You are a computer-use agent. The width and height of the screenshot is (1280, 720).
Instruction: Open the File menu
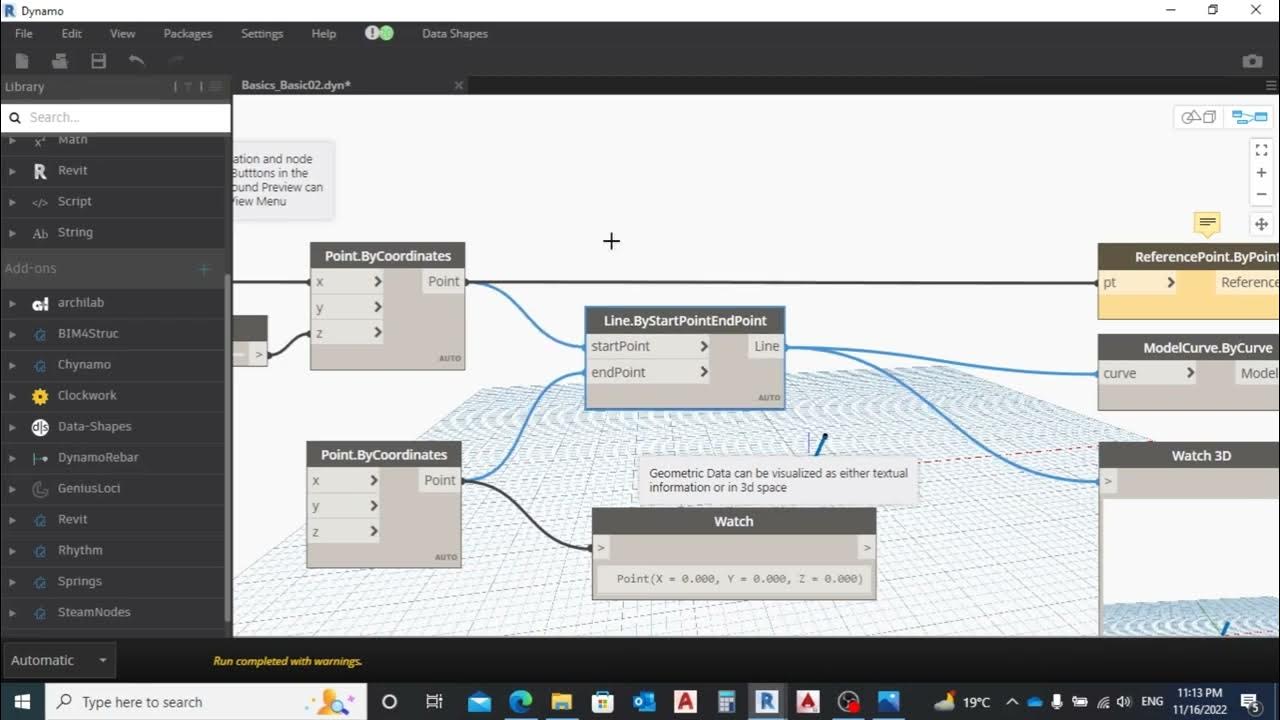pos(24,33)
